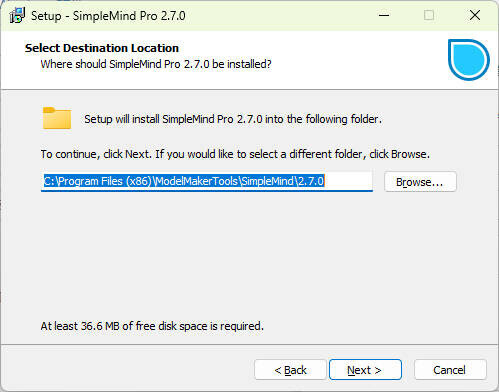Image resolution: width=499 pixels, height=392 pixels.
Task: Cancel the installation
Action: (x=450, y=369)
